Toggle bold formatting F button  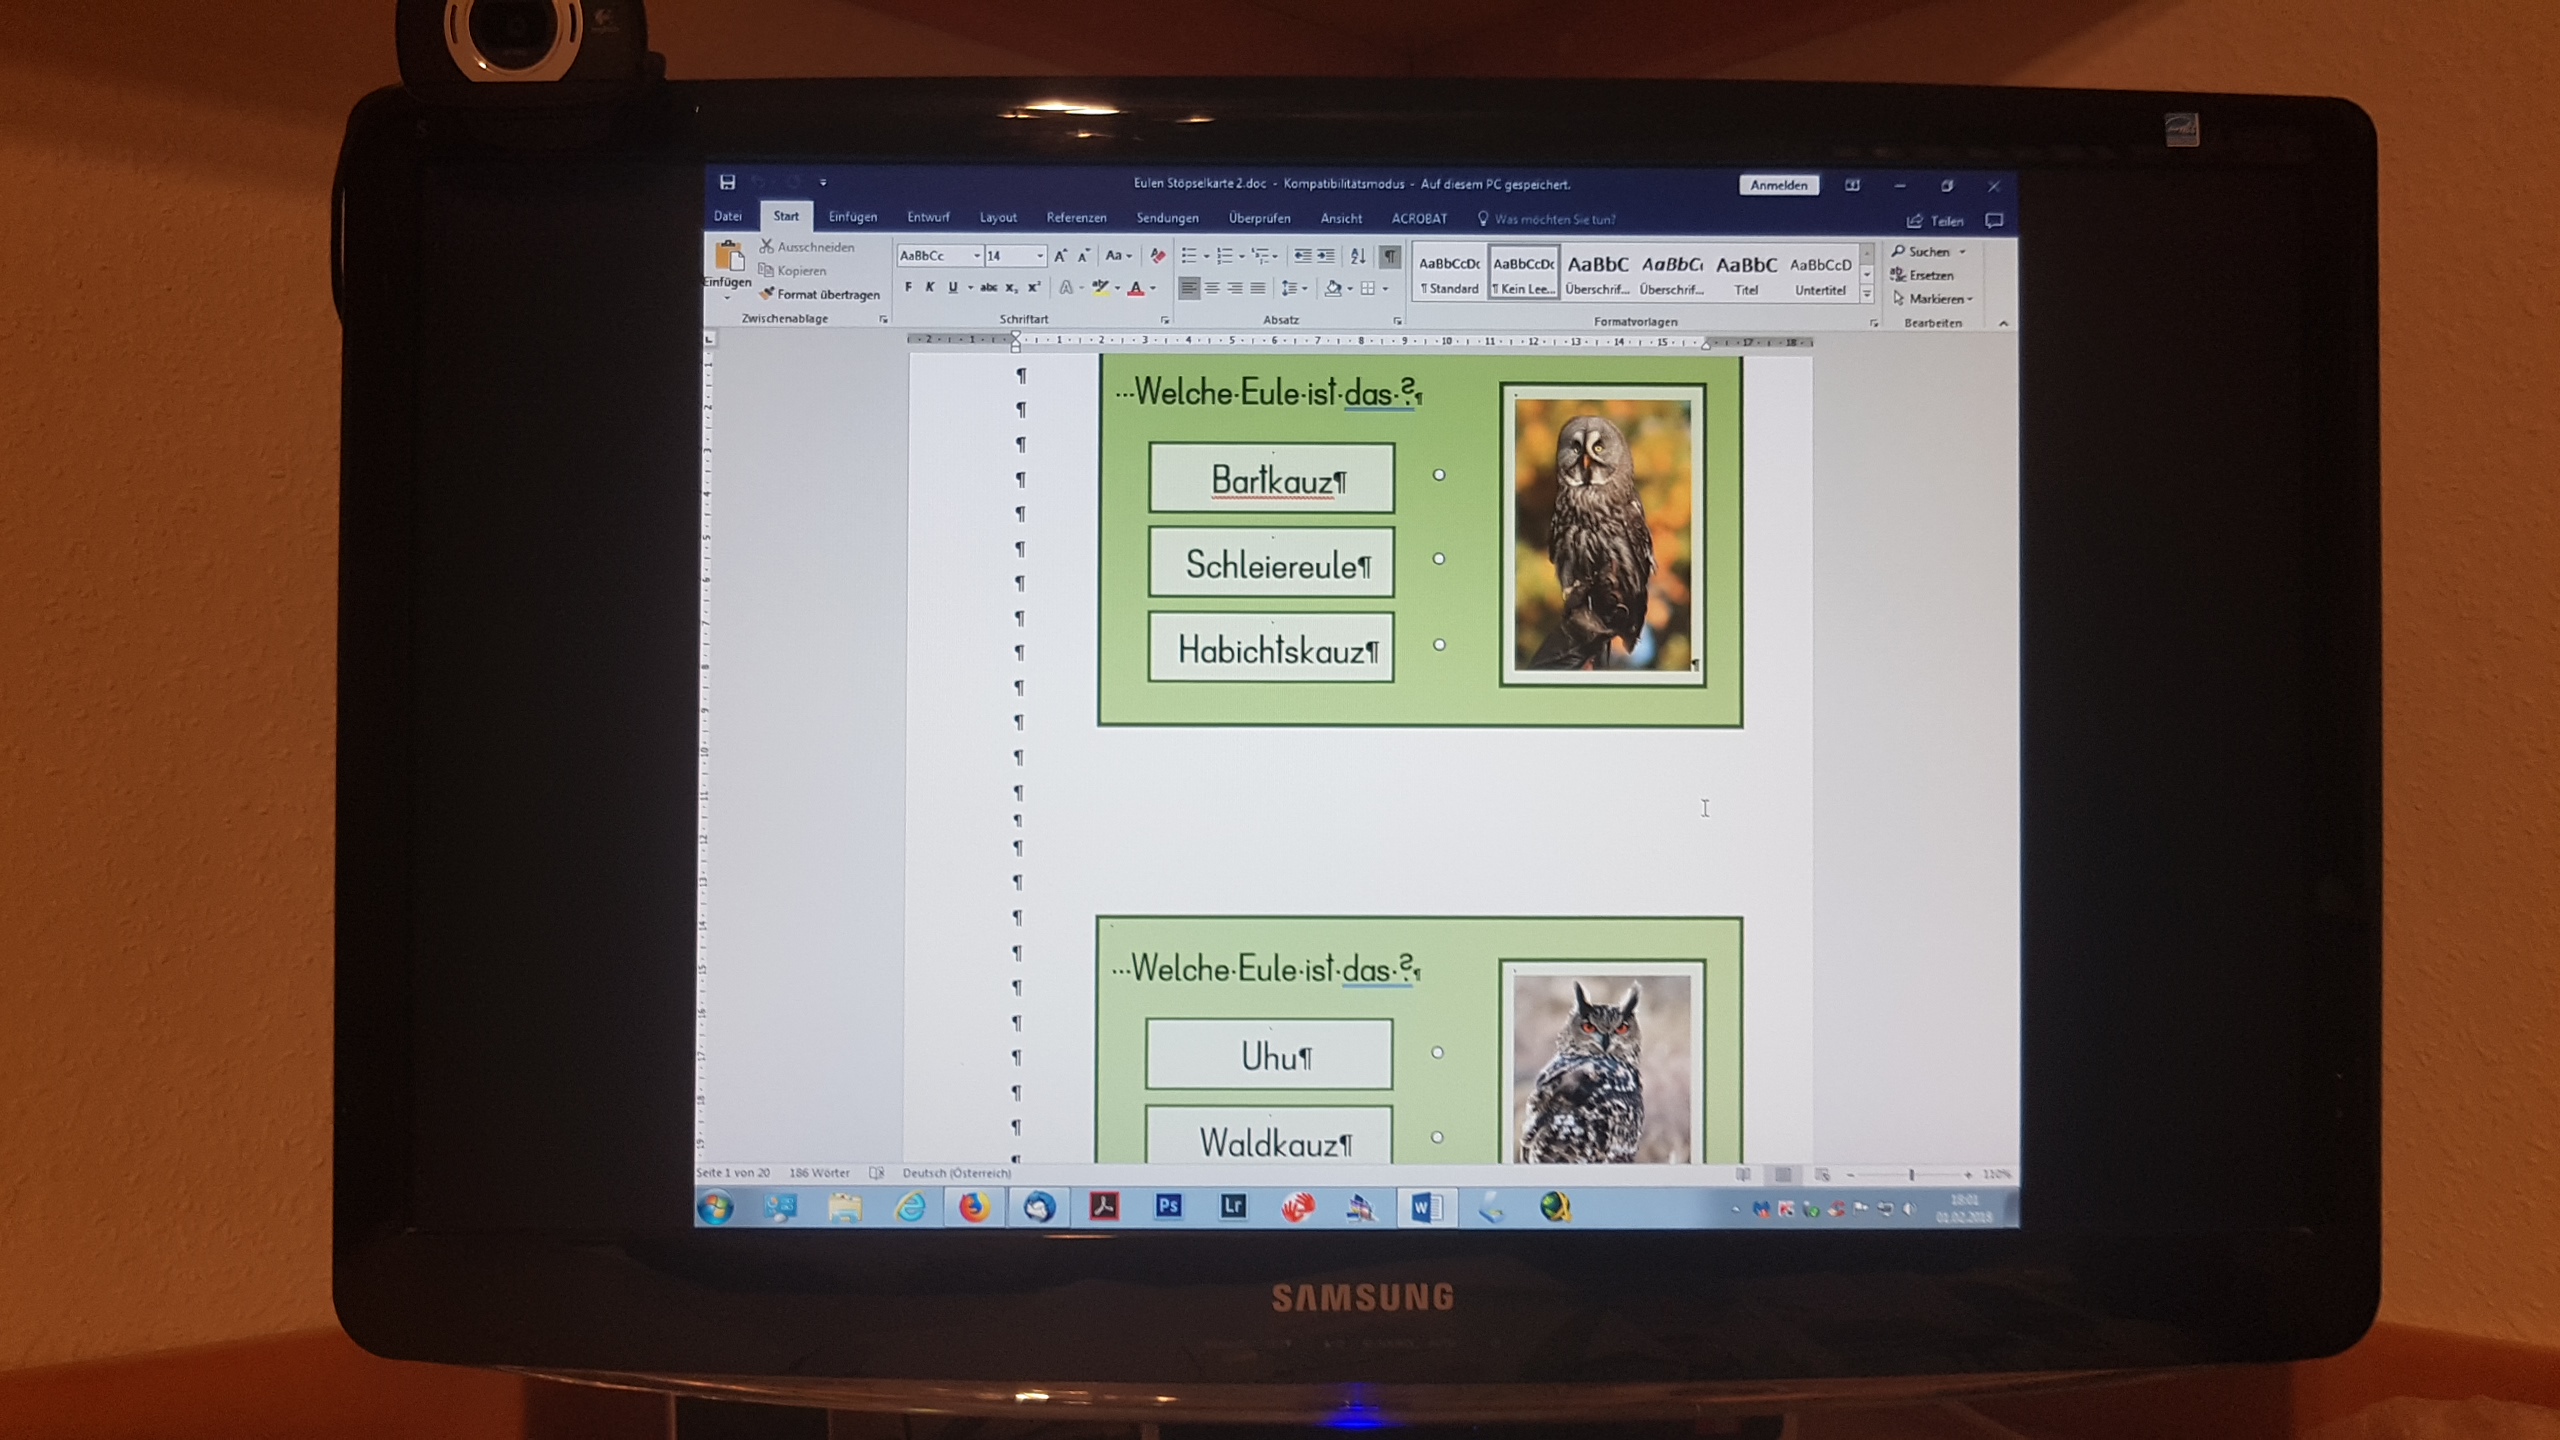(x=908, y=288)
